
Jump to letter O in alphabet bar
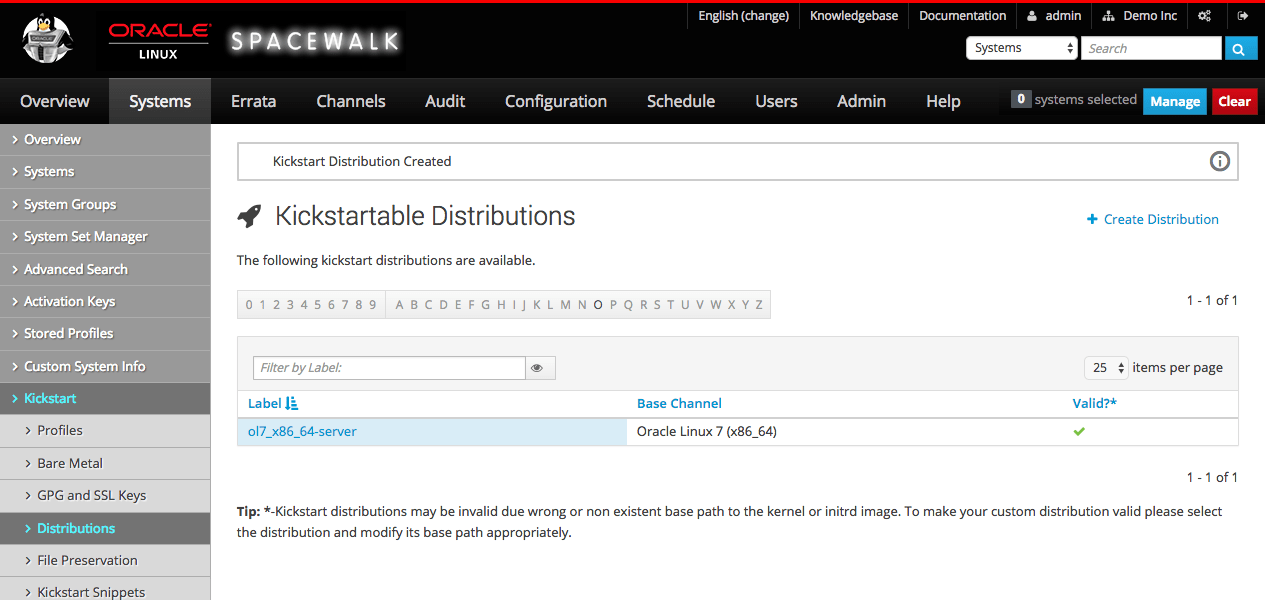tap(598, 305)
